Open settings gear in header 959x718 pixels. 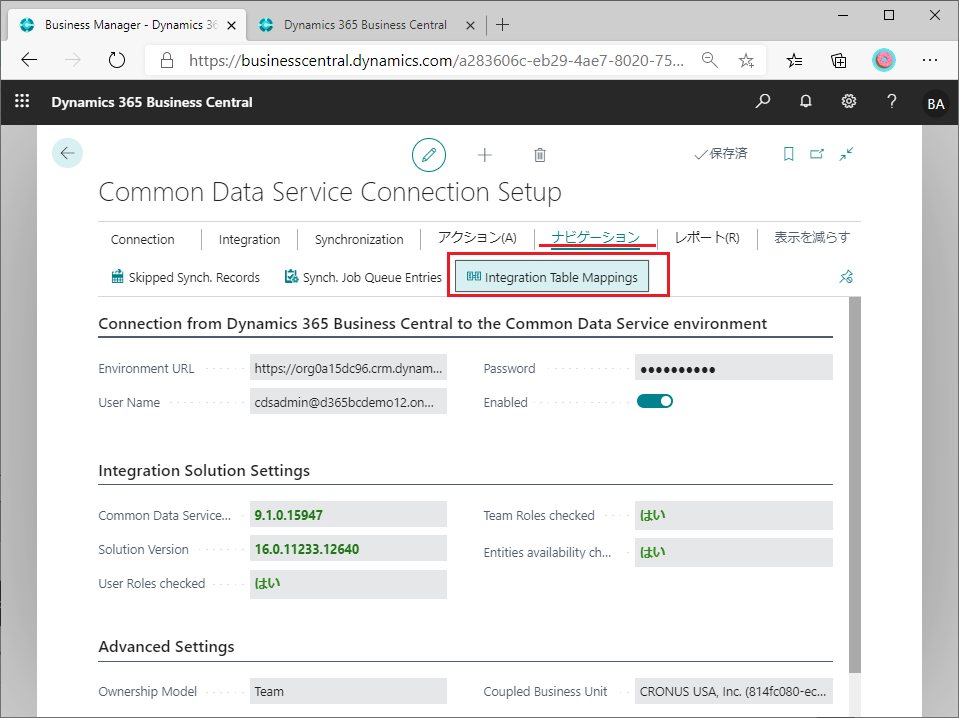click(849, 101)
